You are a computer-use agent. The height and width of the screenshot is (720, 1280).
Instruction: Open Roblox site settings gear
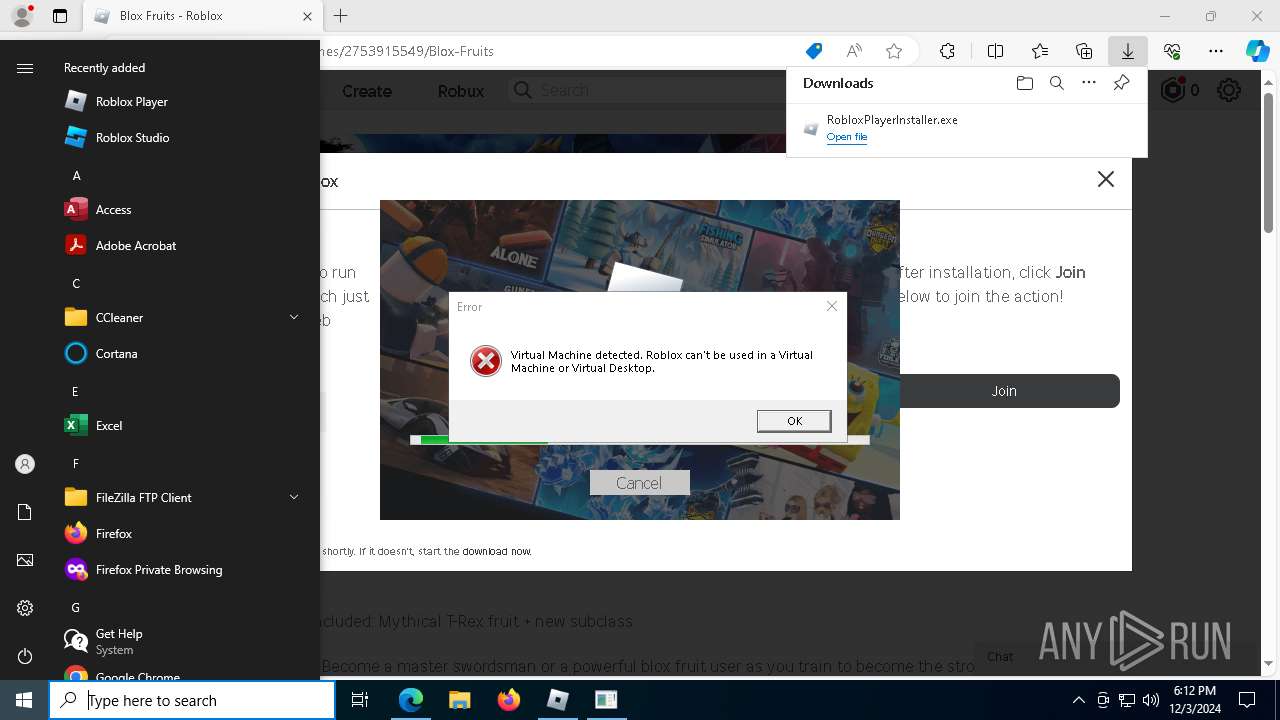tap(1229, 90)
